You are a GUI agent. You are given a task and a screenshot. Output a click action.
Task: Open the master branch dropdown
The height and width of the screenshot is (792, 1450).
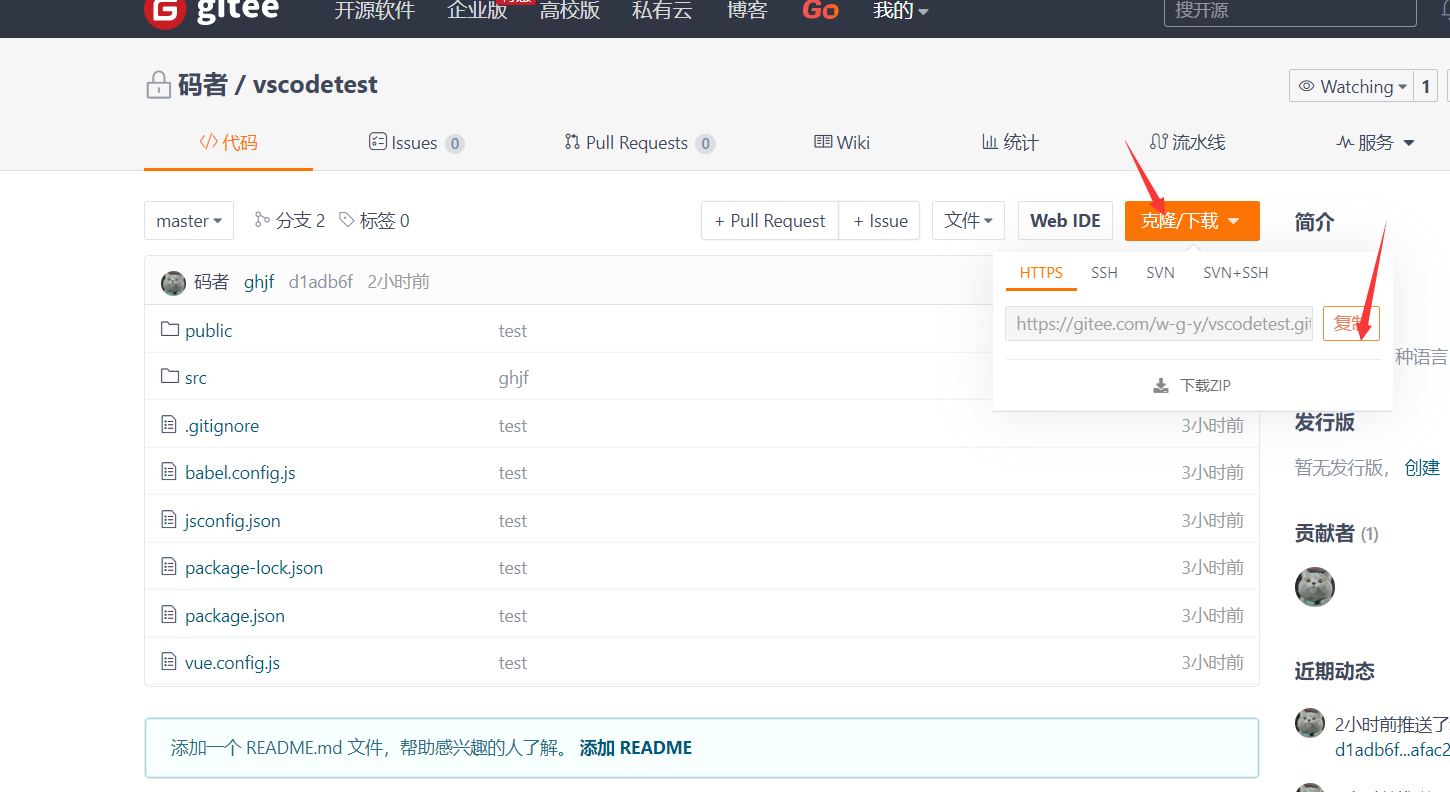(189, 220)
